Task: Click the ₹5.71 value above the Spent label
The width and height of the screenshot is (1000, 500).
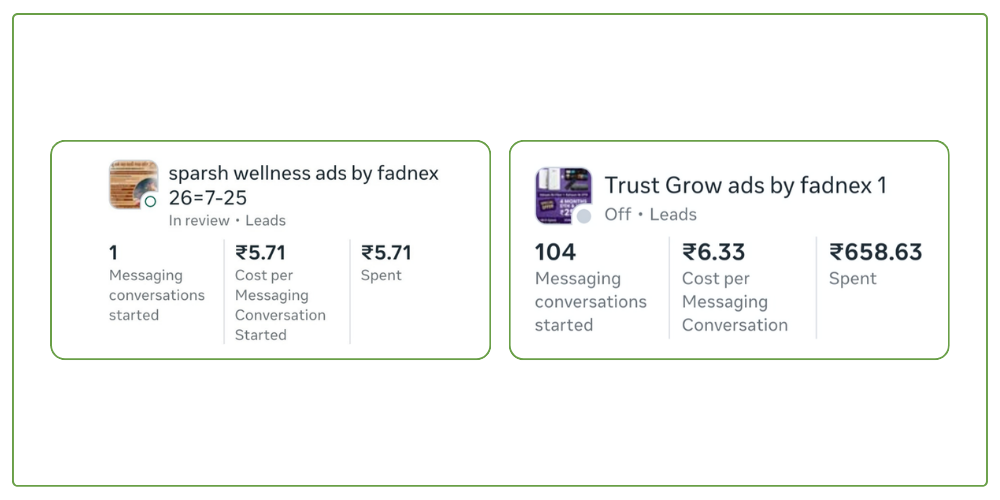Action: pyautogui.click(x=386, y=253)
